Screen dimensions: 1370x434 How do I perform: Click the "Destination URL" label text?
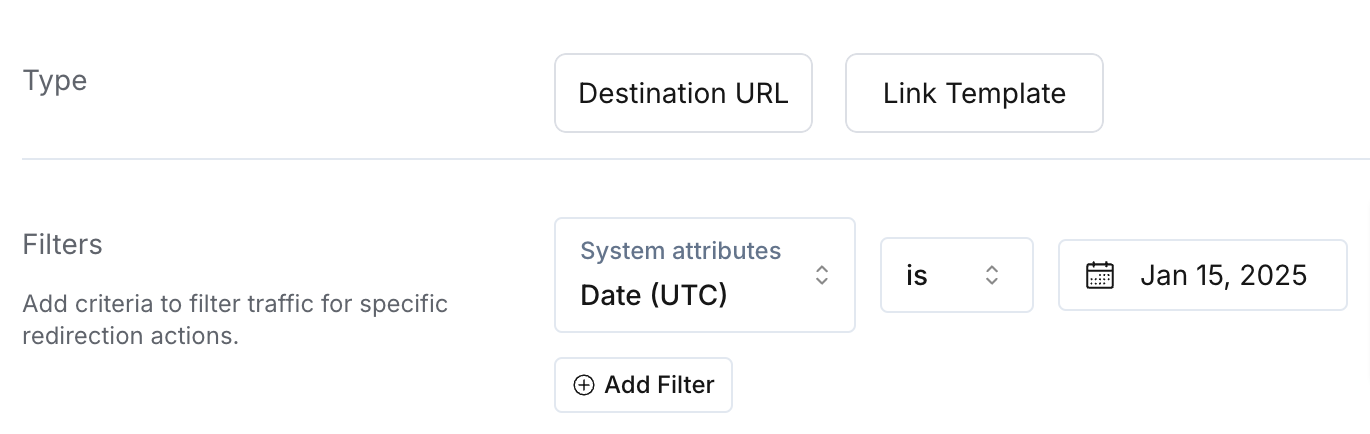[x=683, y=93]
